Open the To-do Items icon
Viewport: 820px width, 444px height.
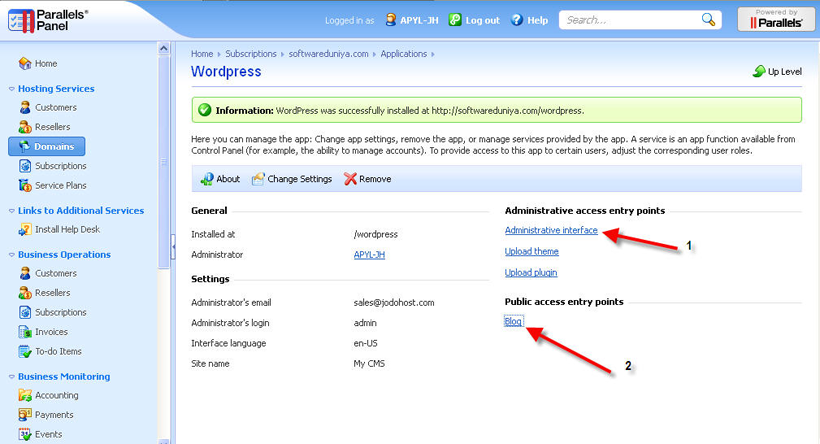[x=25, y=351]
